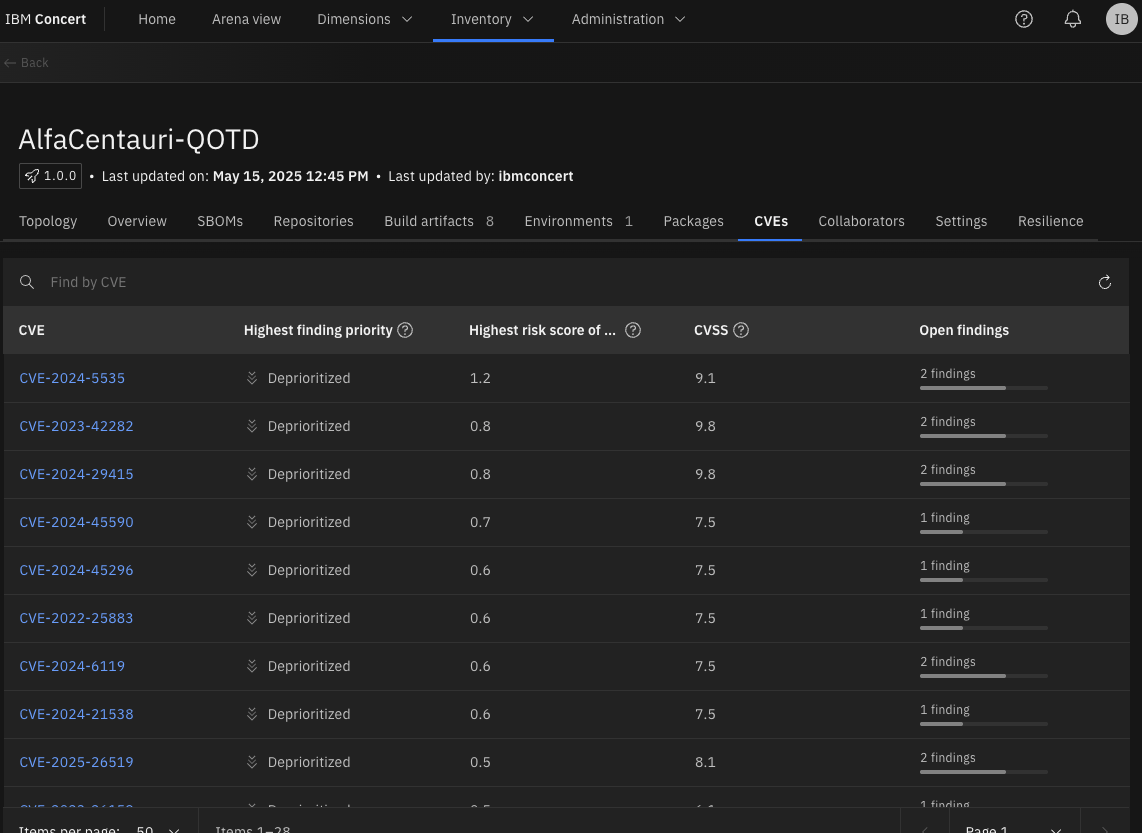Viewport: 1142px width, 833px height.
Task: Click the magnifier icon in the CVE search bar
Action: coord(27,282)
